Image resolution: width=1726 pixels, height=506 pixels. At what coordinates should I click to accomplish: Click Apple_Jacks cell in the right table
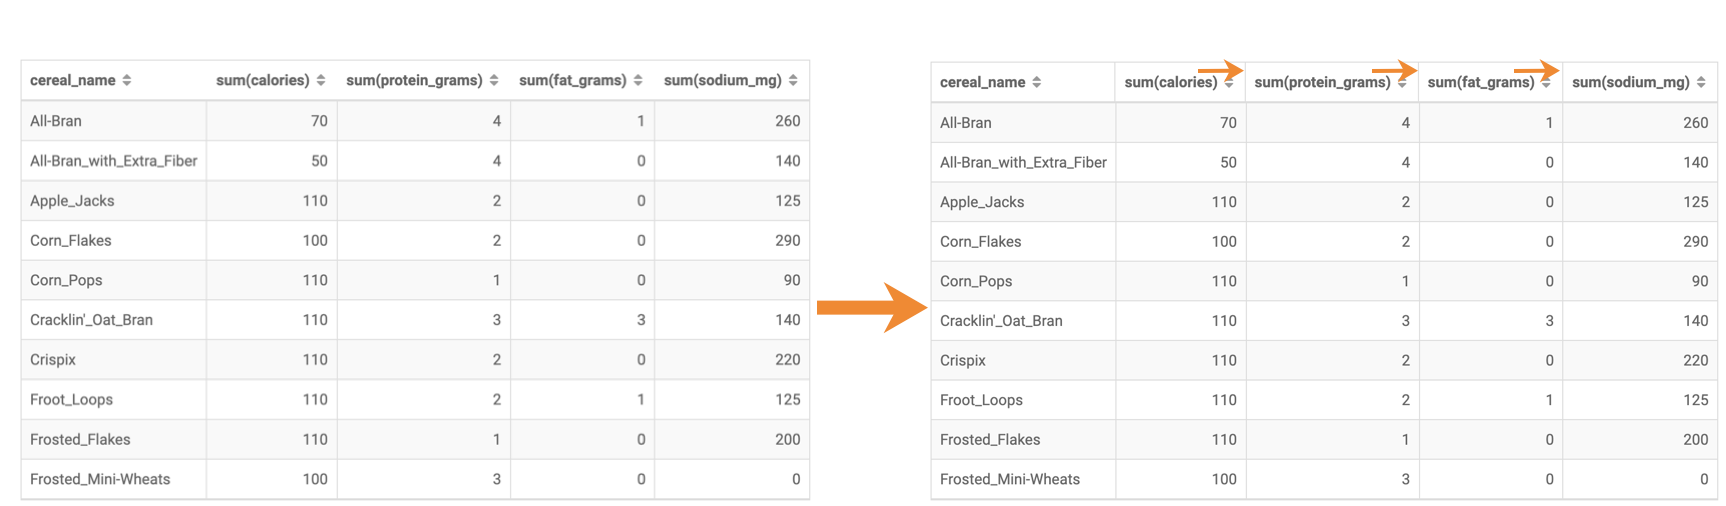coord(982,202)
